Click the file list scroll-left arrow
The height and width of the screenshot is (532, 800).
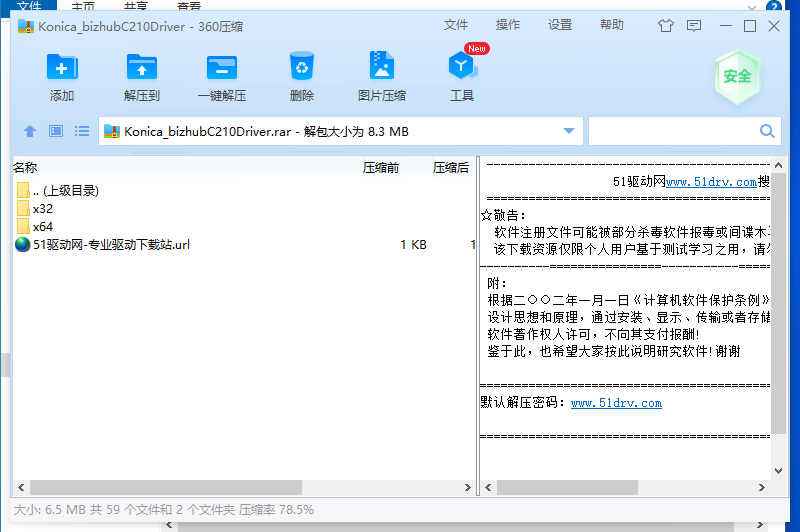point(21,488)
